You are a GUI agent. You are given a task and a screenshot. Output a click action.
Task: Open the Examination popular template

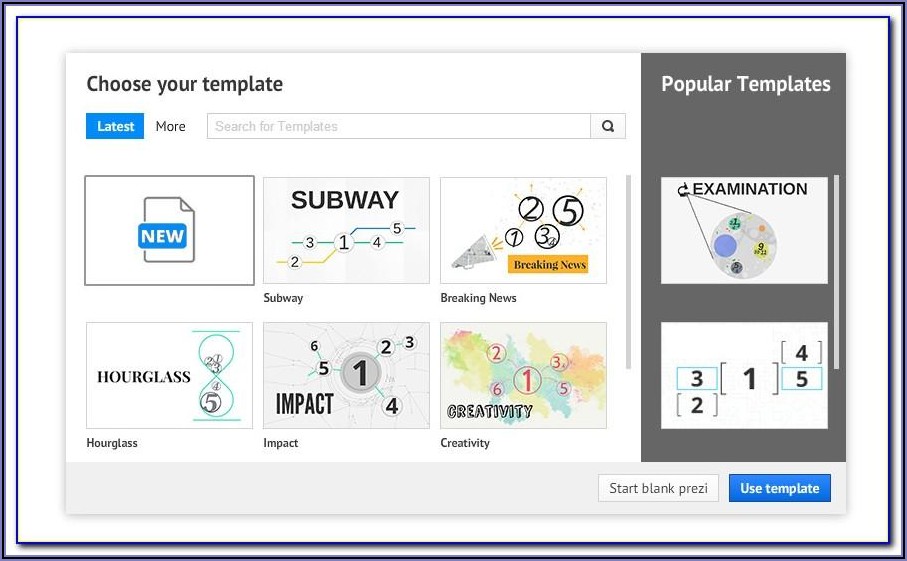[744, 230]
